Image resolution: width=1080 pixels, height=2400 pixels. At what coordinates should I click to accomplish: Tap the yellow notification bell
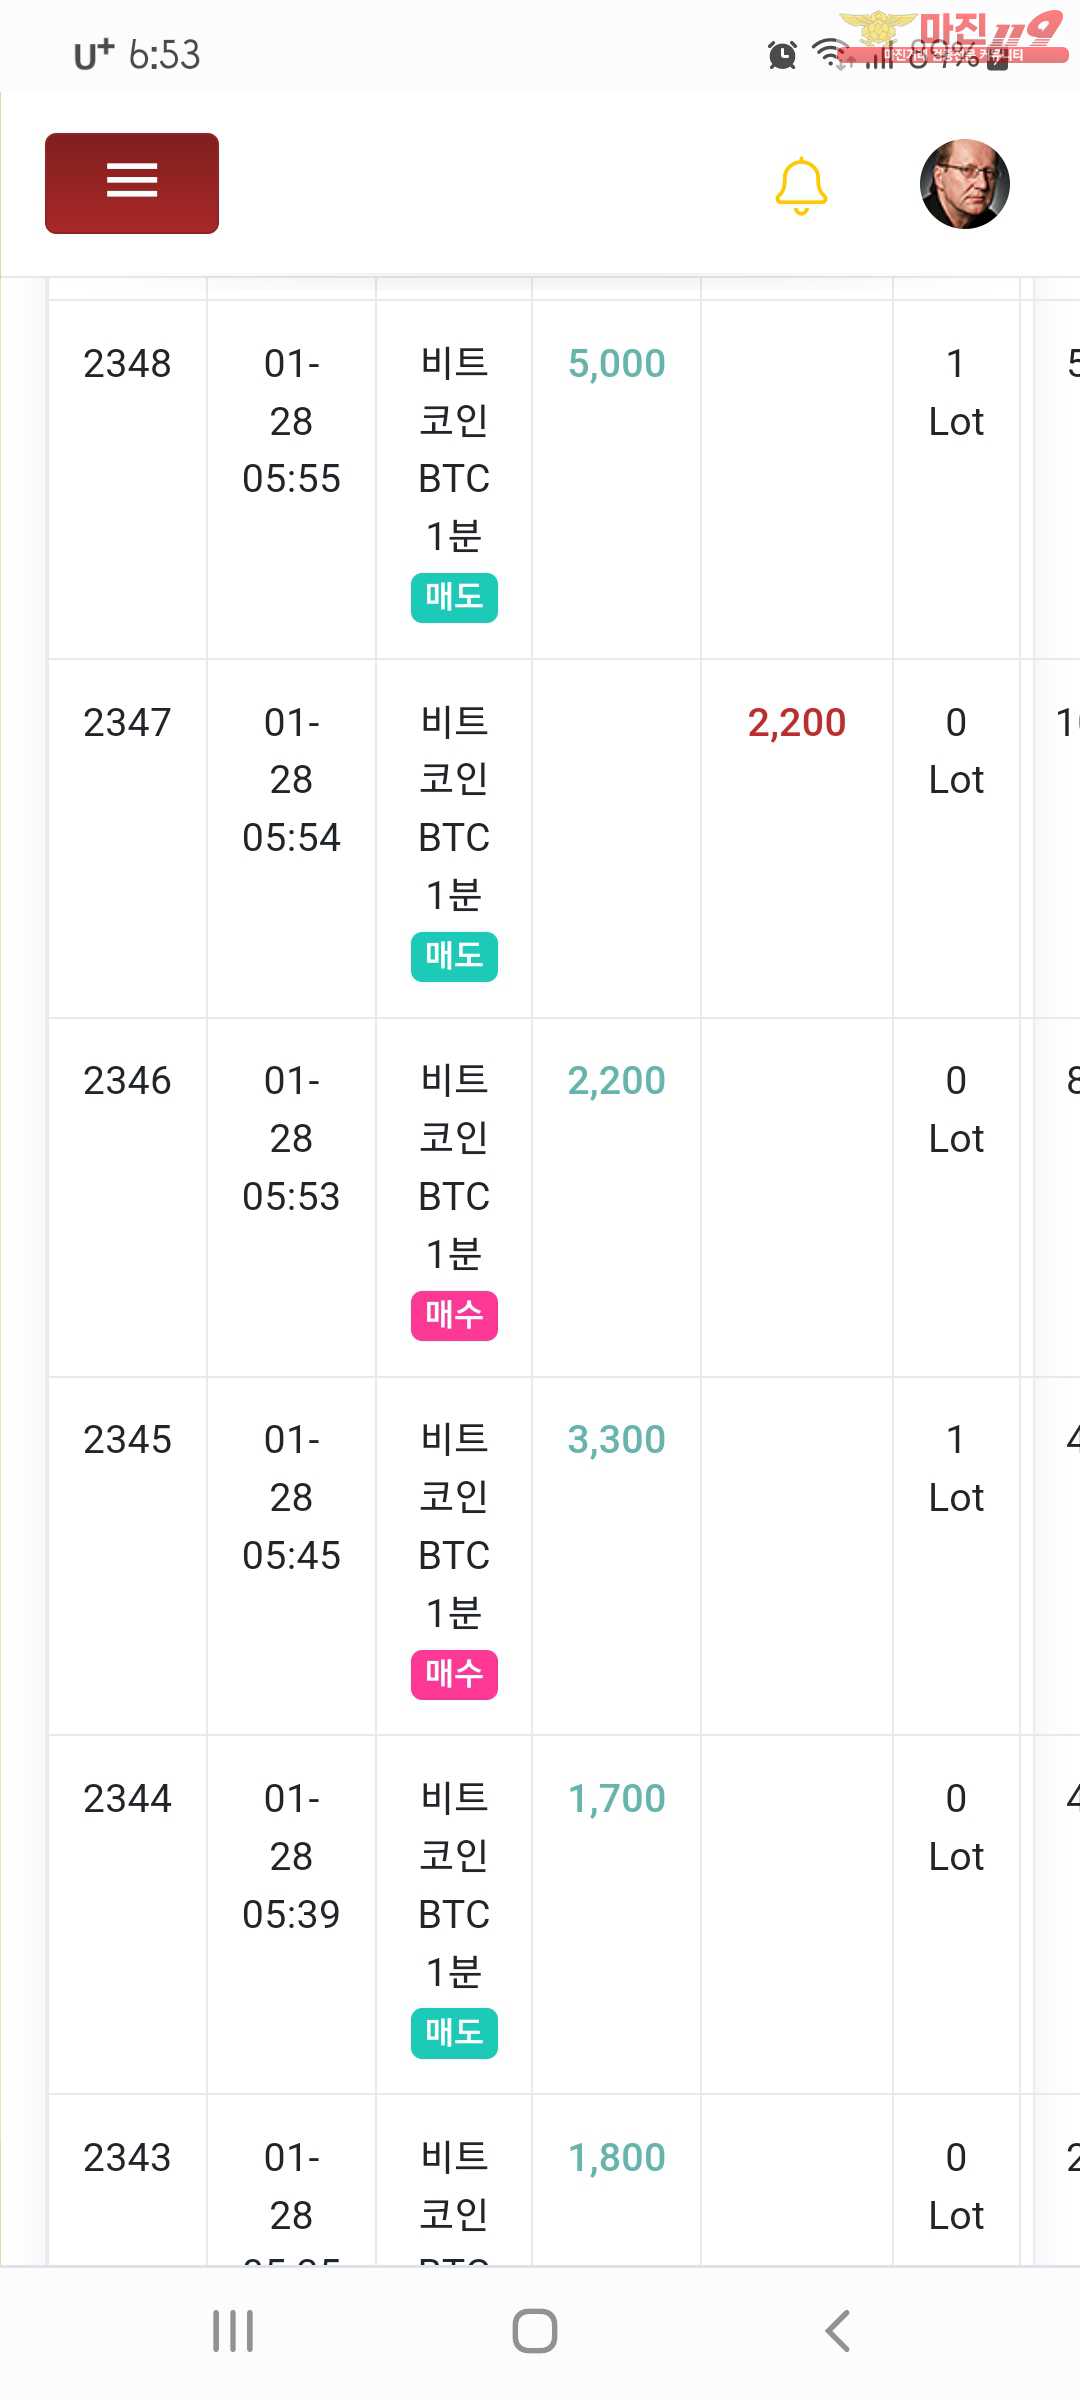click(801, 185)
